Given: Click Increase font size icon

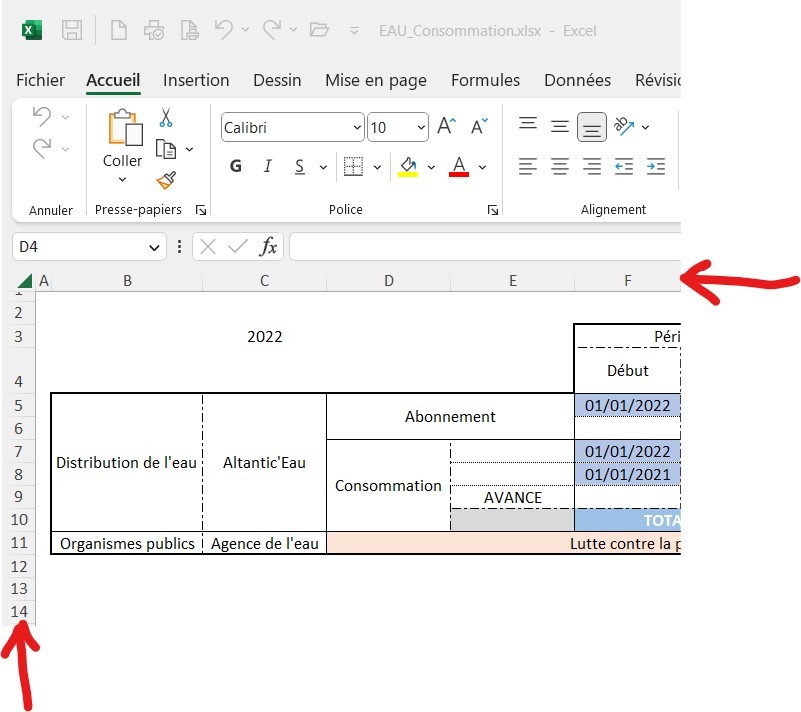Looking at the screenshot, I should [446, 126].
